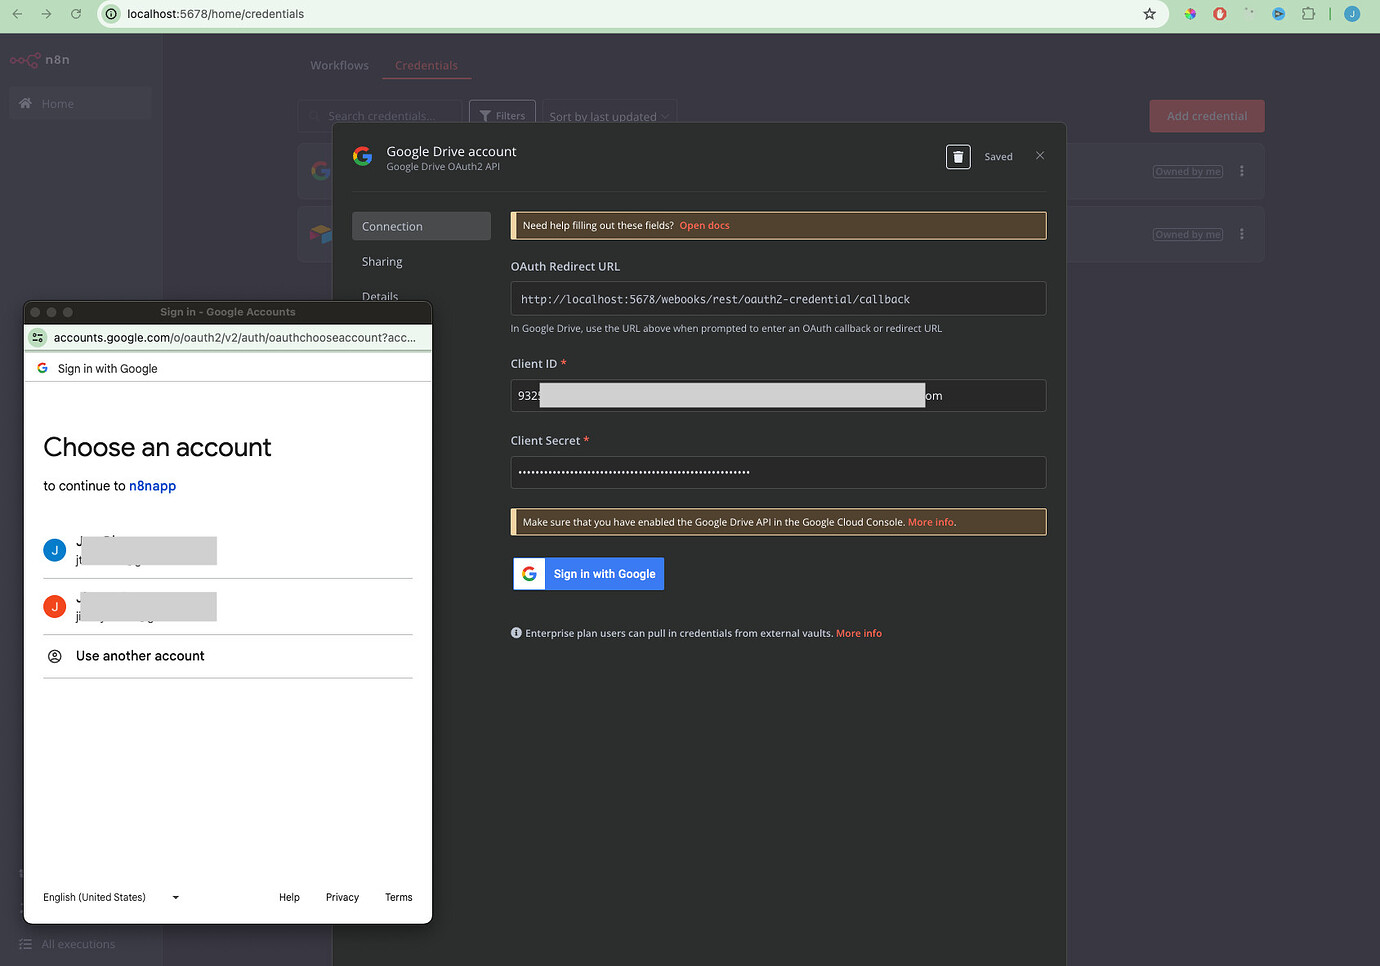Open the Sharing tab in the credential modal
Image resolution: width=1380 pixels, height=966 pixels.
[x=382, y=261]
